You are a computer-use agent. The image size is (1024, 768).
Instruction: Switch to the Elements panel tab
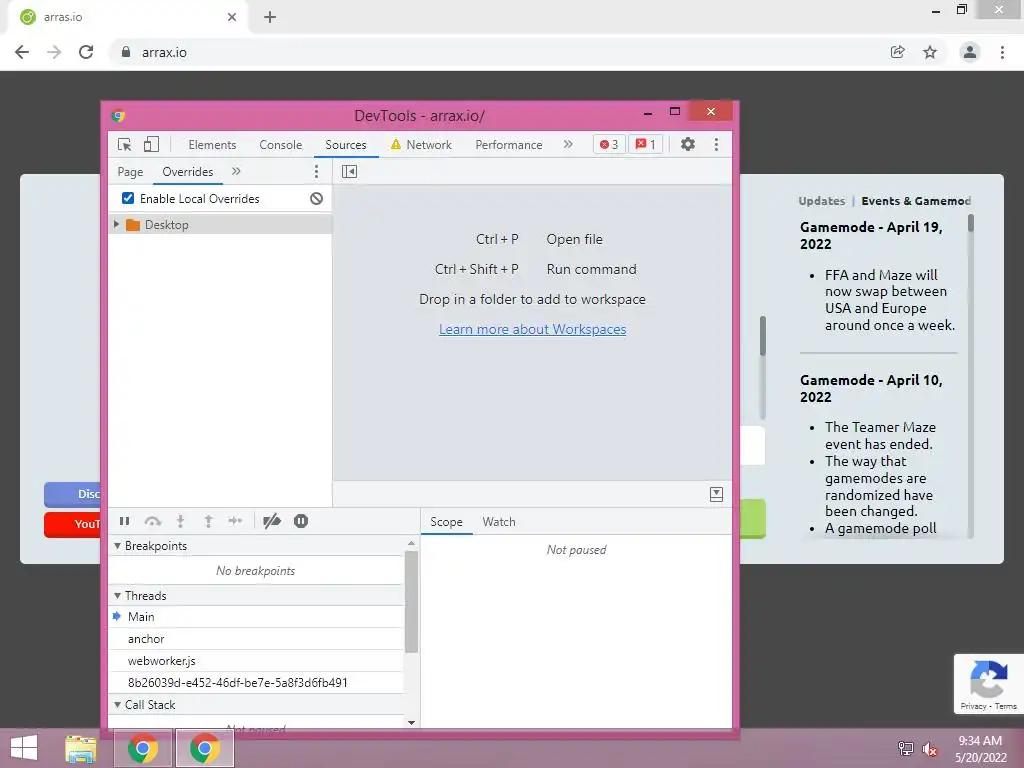point(212,145)
